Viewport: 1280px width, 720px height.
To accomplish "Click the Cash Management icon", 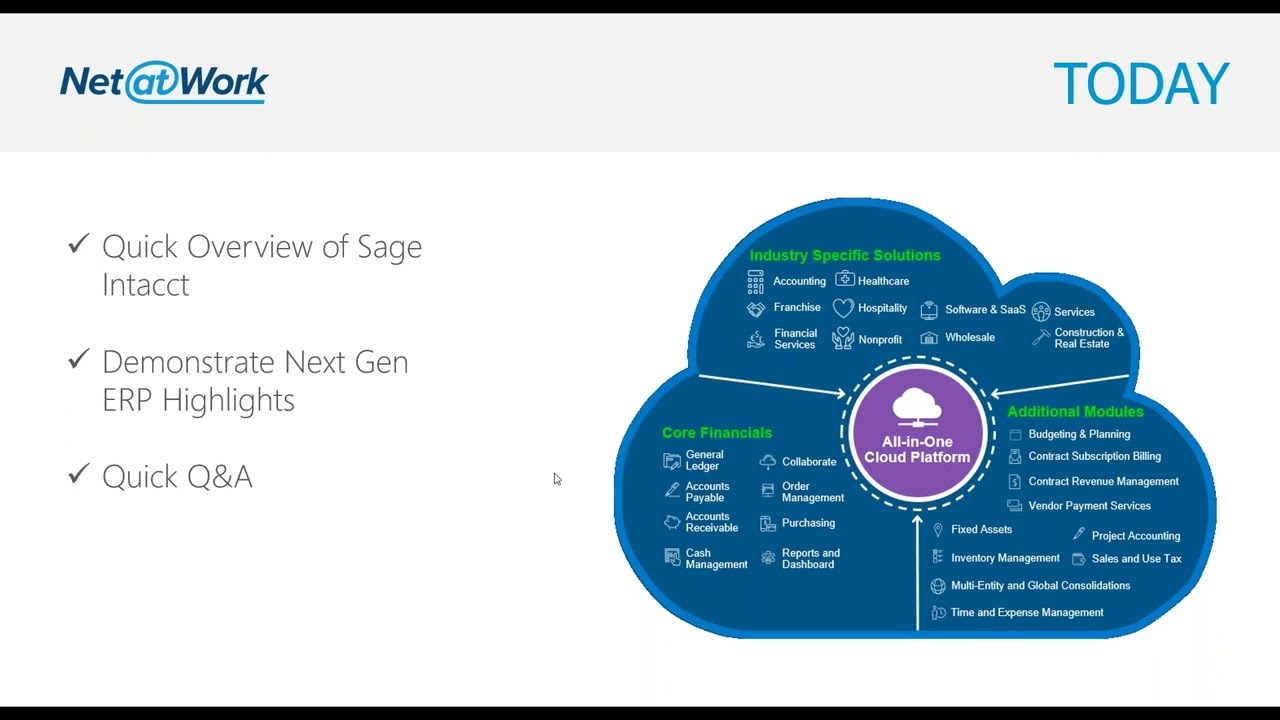I will click(x=672, y=557).
